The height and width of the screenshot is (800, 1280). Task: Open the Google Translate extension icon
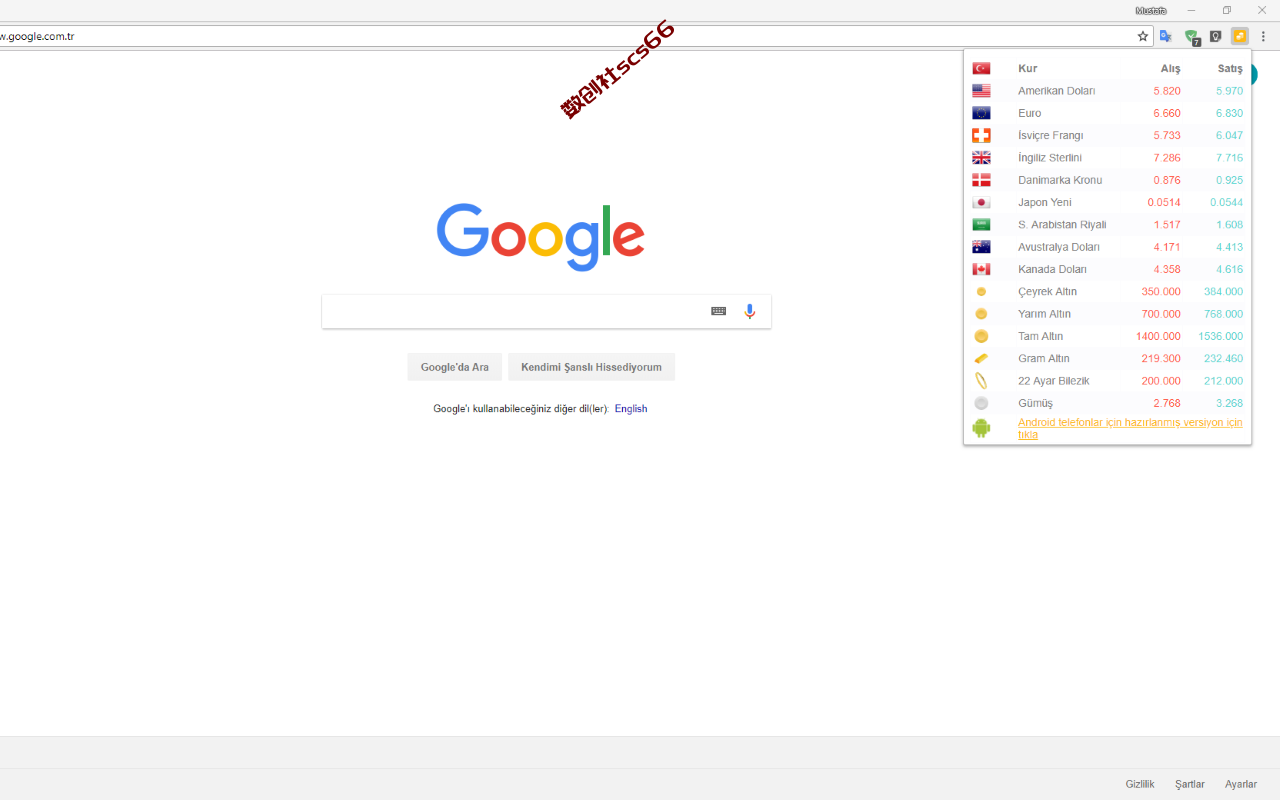[x=1166, y=36]
